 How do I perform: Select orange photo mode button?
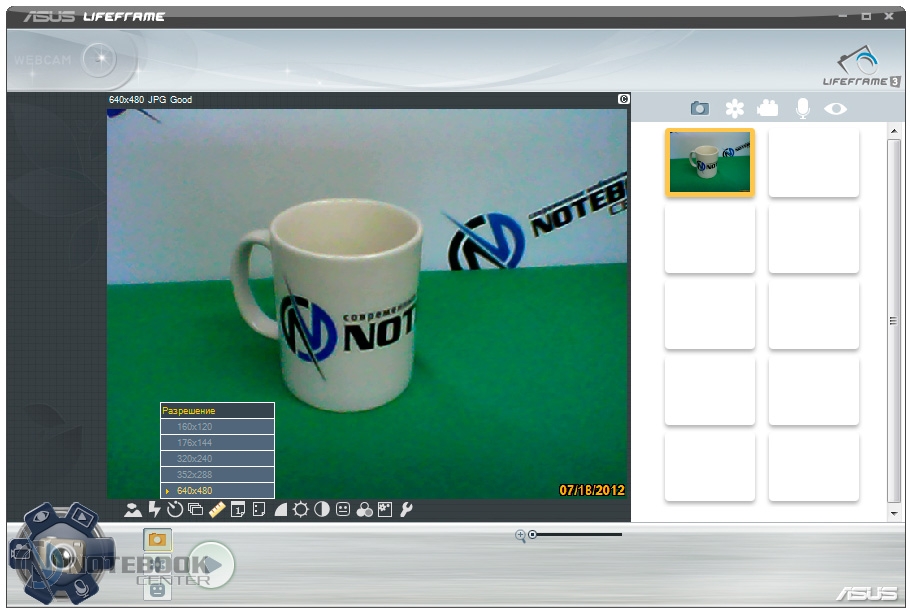(158, 539)
